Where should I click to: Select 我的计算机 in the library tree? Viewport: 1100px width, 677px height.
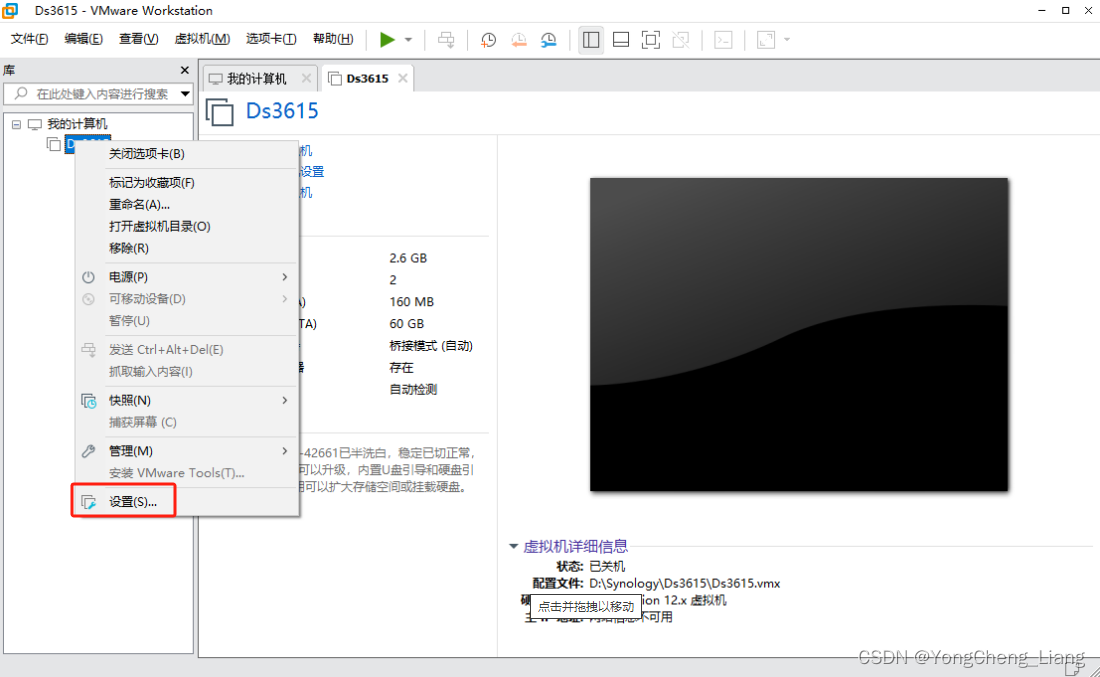coord(77,124)
